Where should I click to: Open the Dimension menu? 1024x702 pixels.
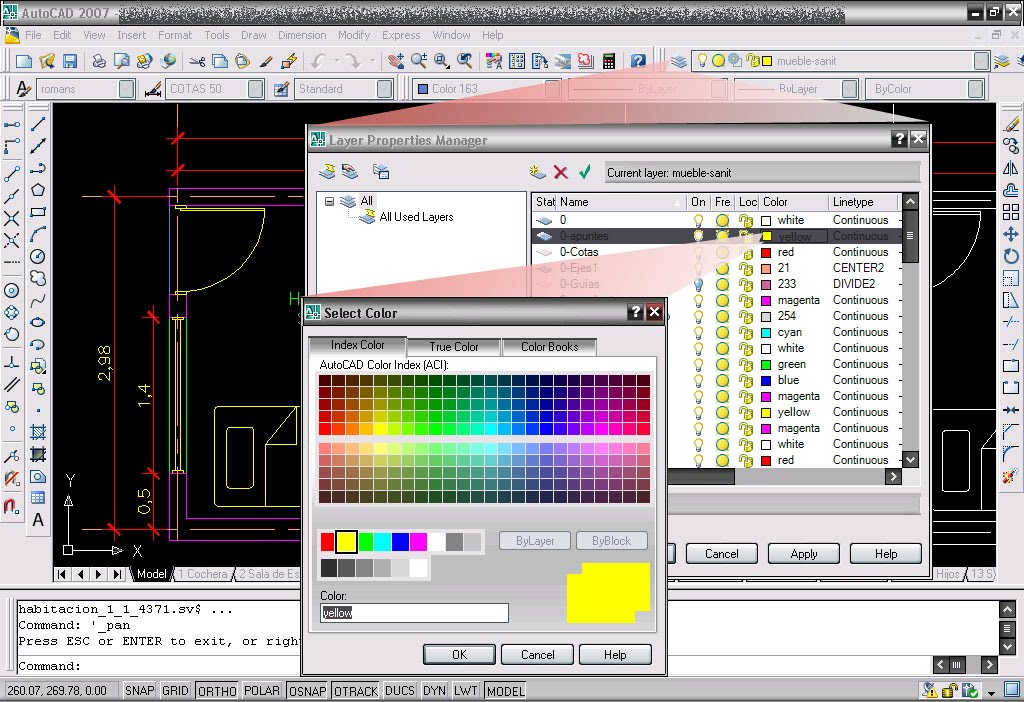(x=301, y=35)
